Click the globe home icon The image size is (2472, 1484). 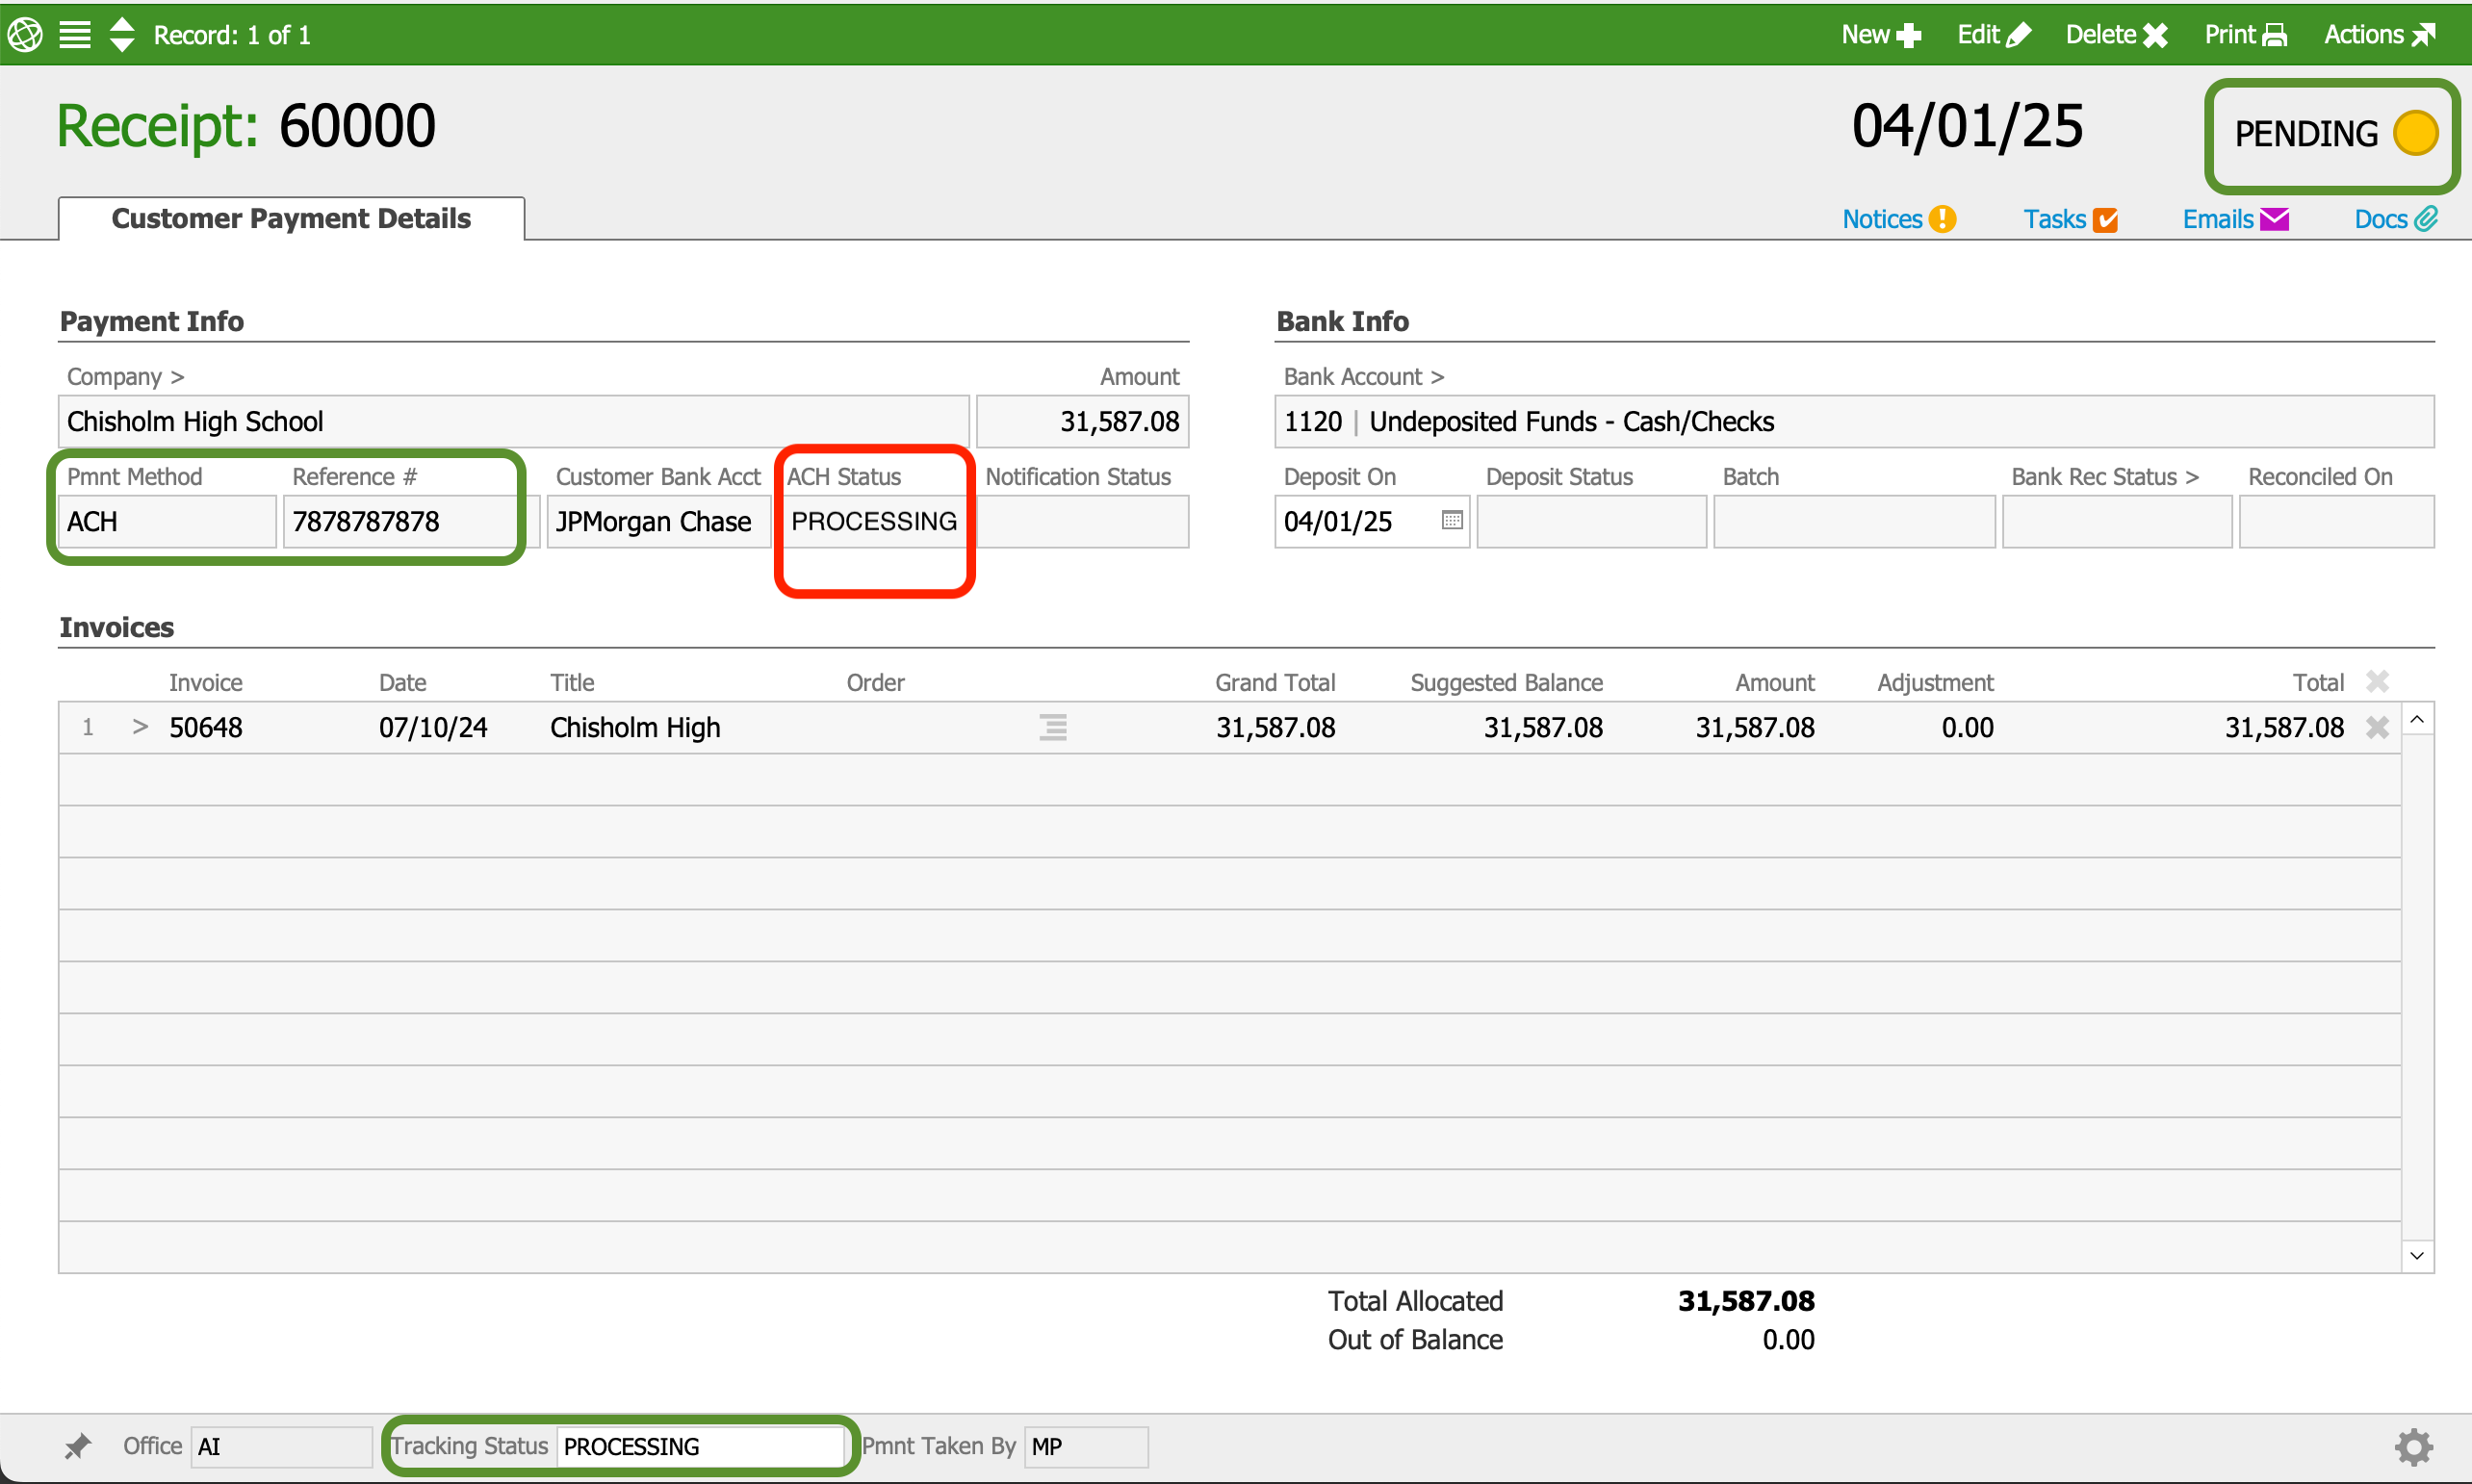25,34
